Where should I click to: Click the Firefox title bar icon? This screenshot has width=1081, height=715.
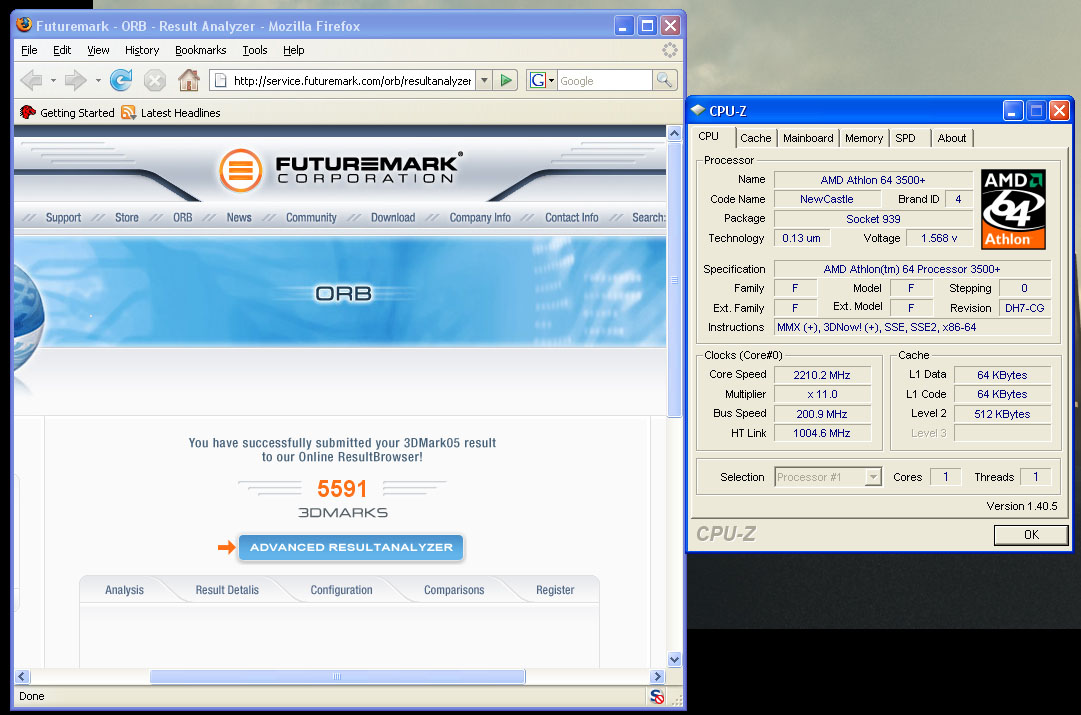click(x=24, y=25)
